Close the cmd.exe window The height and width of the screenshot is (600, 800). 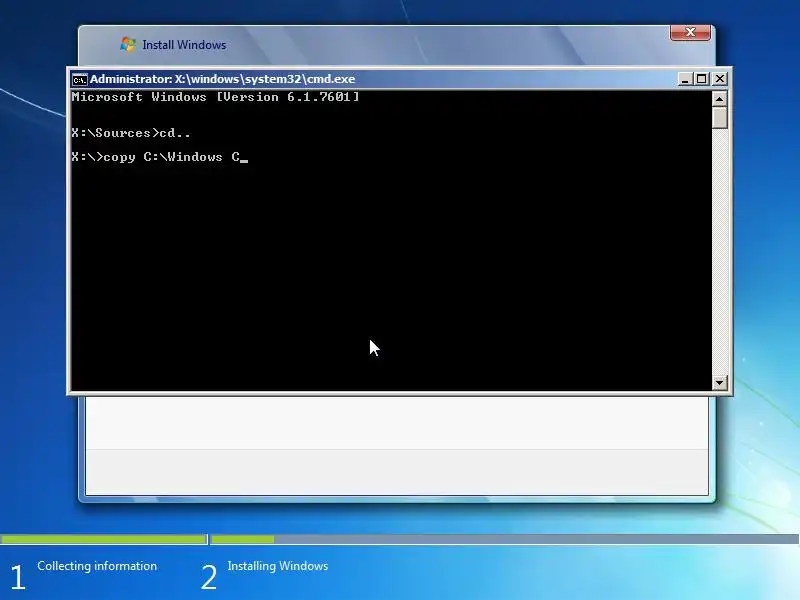point(719,79)
